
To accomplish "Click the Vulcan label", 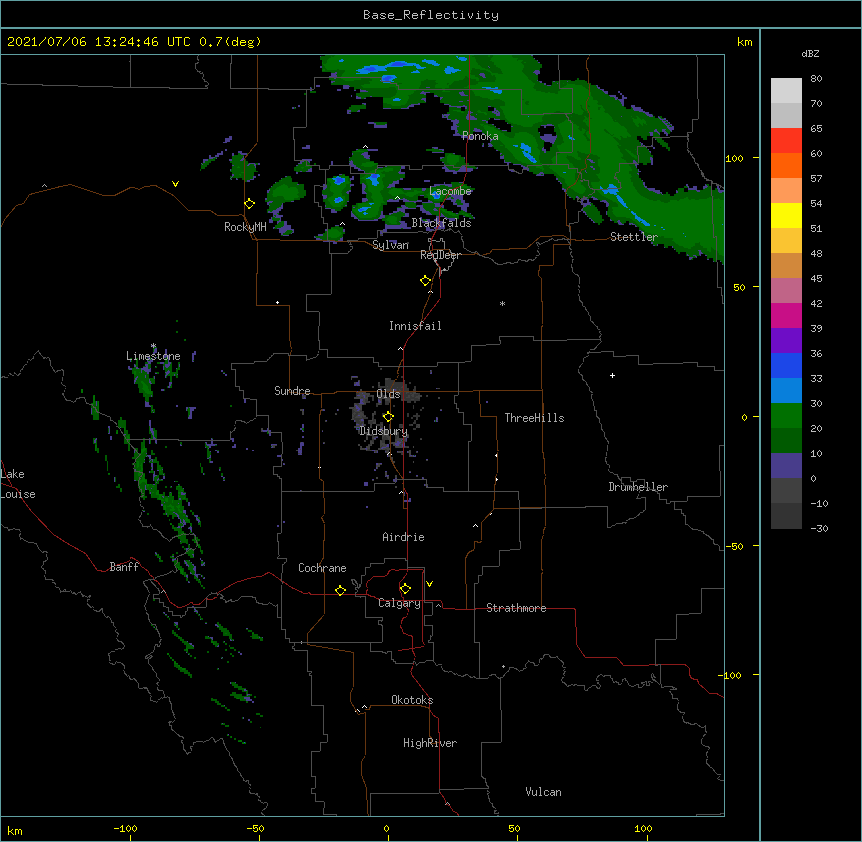I will click(x=543, y=792).
